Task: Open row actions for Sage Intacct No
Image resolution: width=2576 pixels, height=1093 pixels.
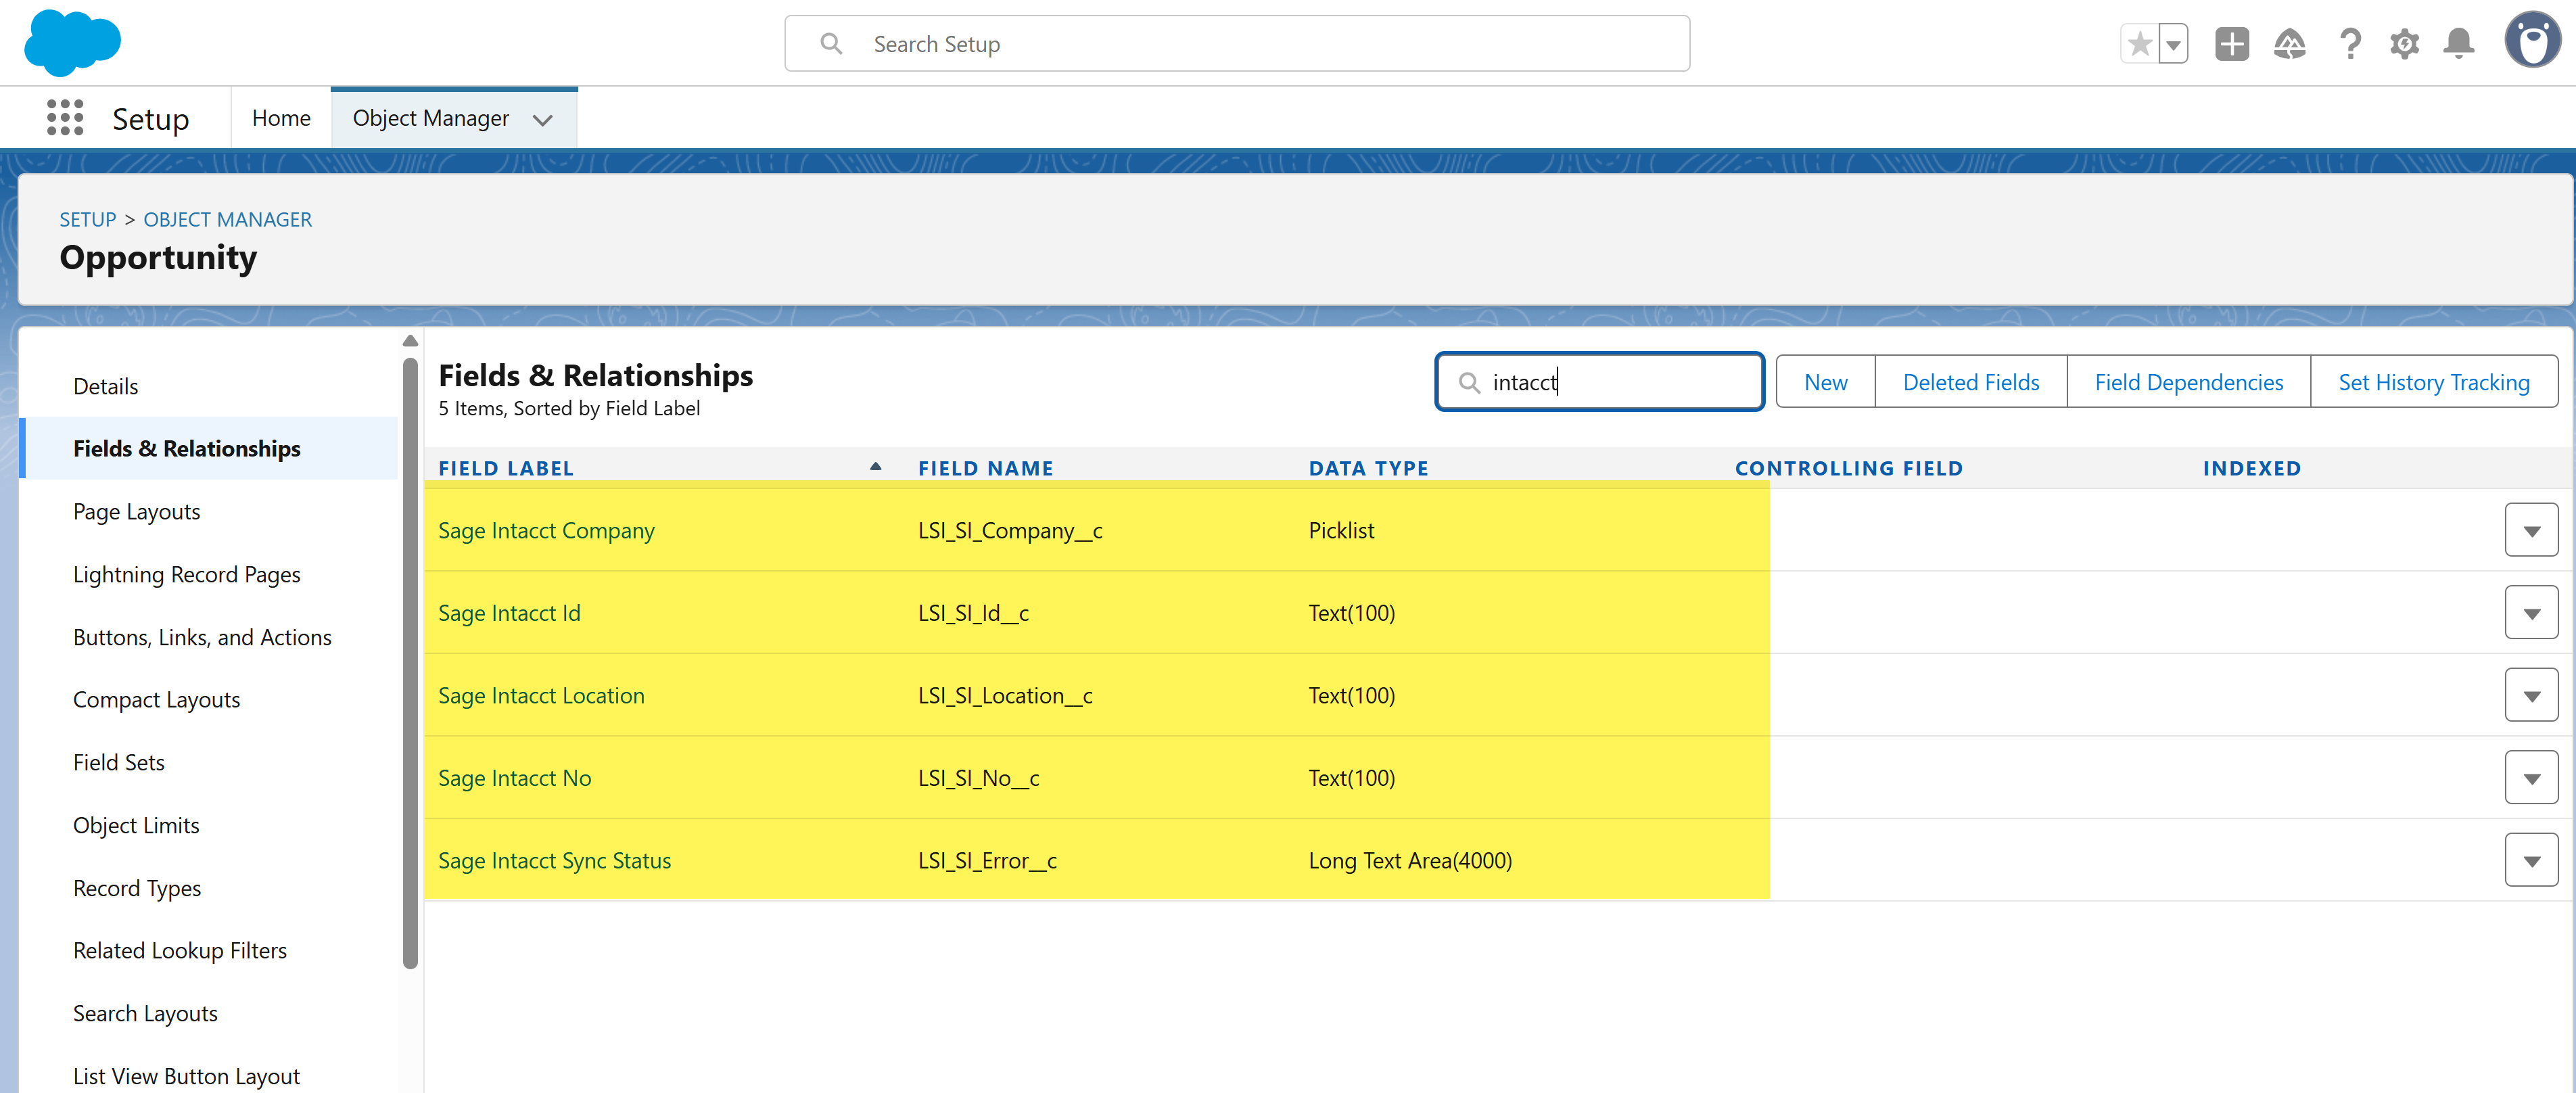Action: [x=2531, y=778]
